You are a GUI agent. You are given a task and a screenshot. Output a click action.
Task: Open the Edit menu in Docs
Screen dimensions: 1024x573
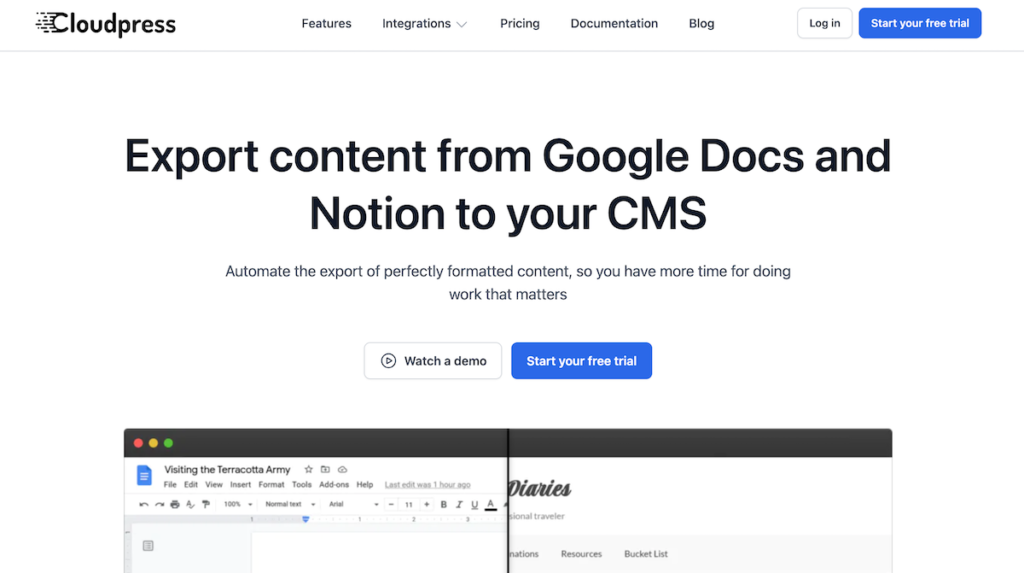(191, 485)
